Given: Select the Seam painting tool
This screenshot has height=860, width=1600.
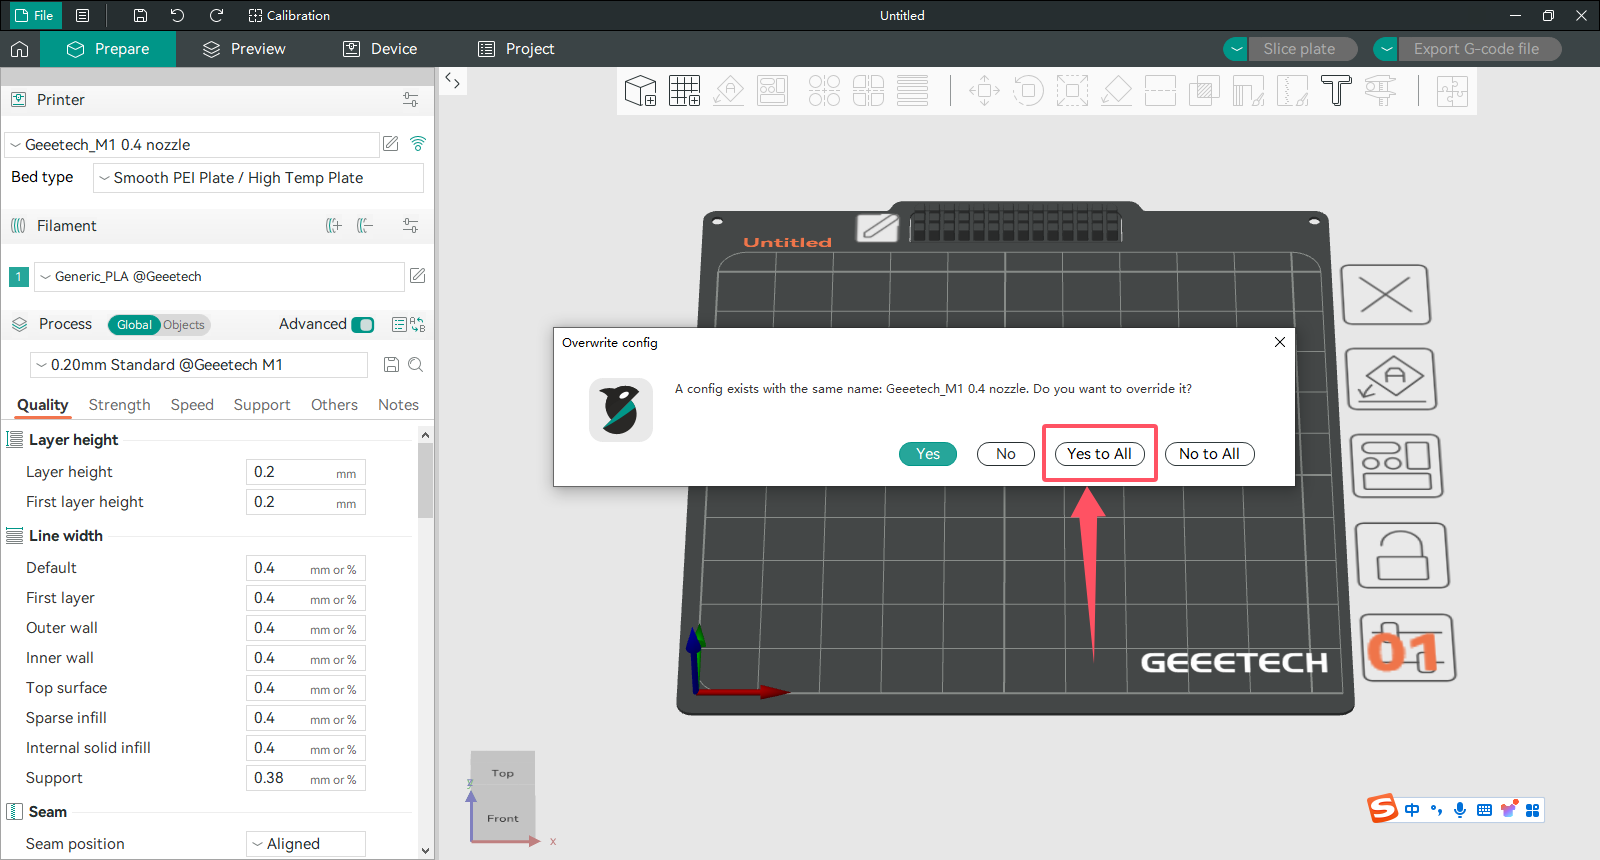Looking at the screenshot, I should tap(1292, 91).
